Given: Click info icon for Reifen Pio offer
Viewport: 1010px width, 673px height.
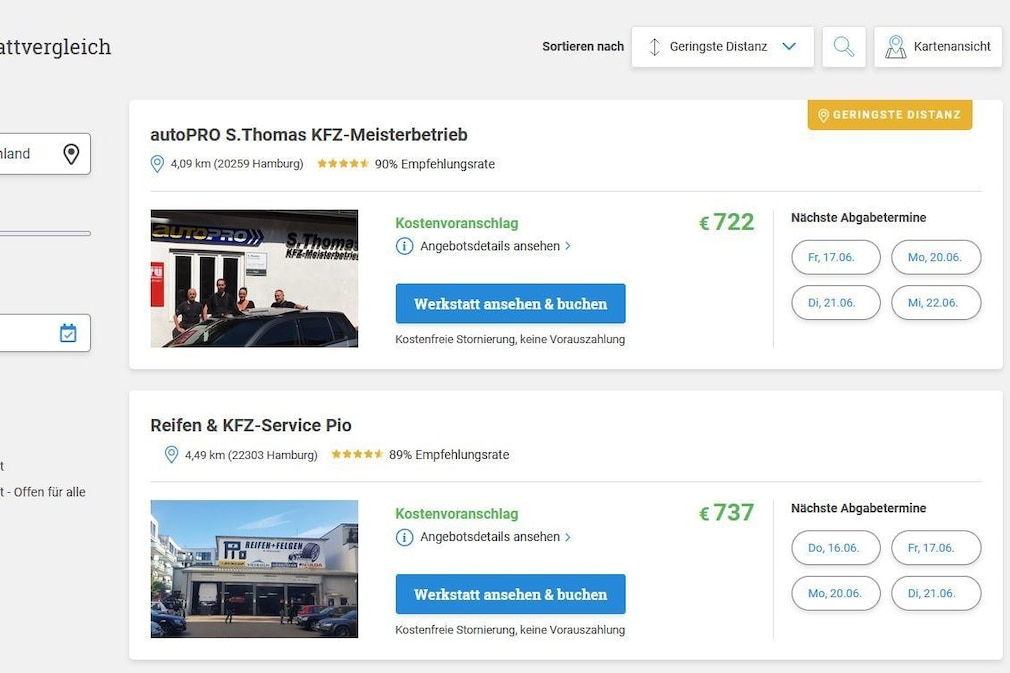Looking at the screenshot, I should tap(404, 537).
